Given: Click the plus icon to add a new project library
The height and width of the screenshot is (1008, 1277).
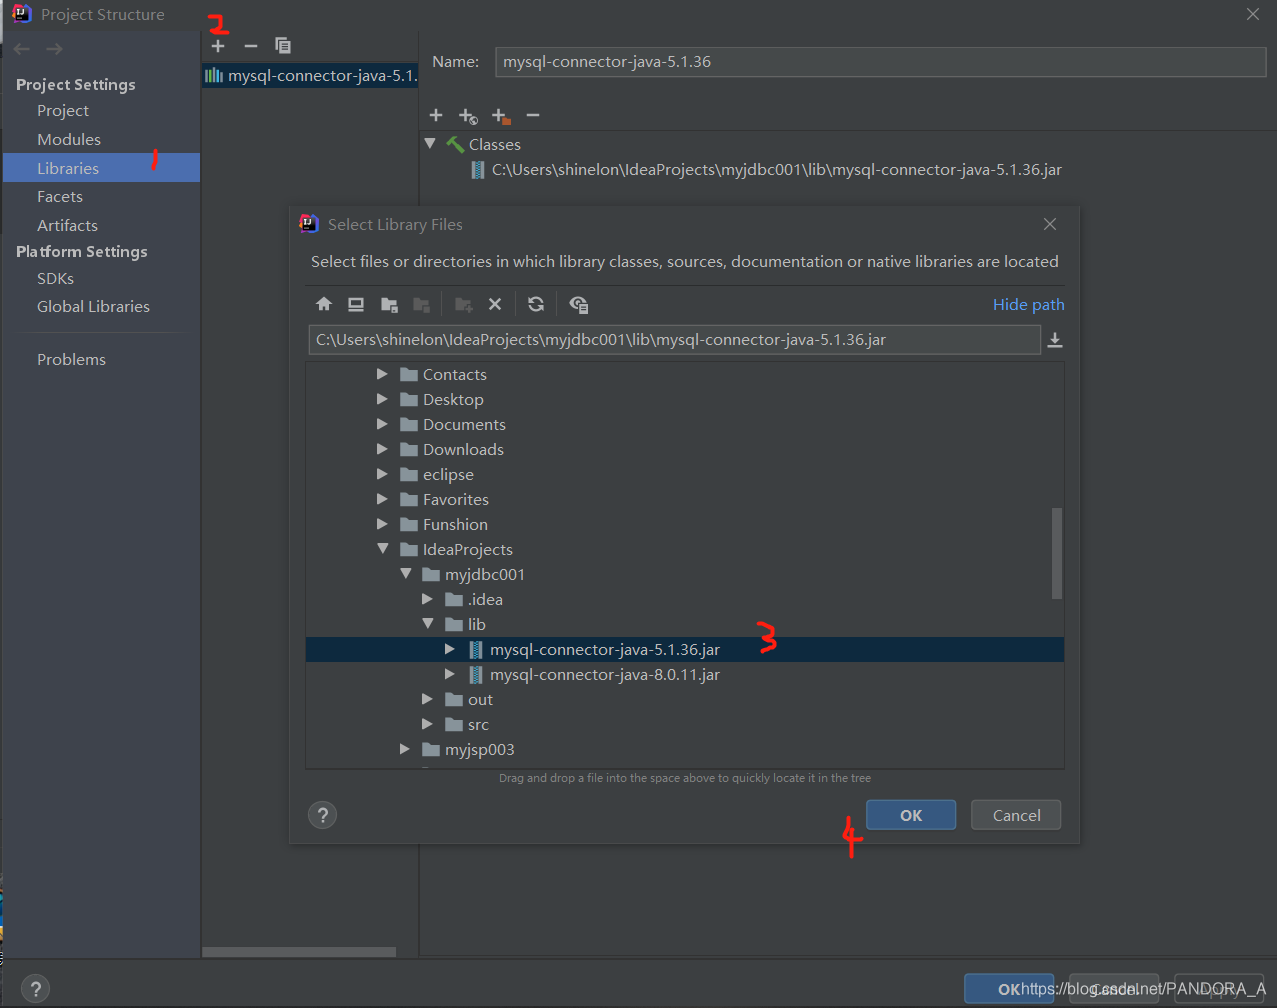Looking at the screenshot, I should click(x=218, y=46).
